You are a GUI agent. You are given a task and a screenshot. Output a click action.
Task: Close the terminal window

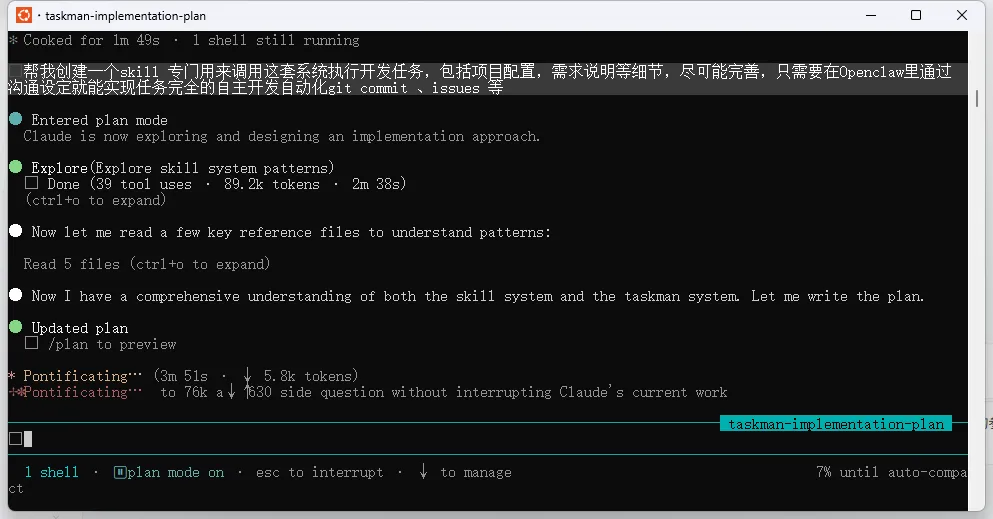[x=961, y=15]
